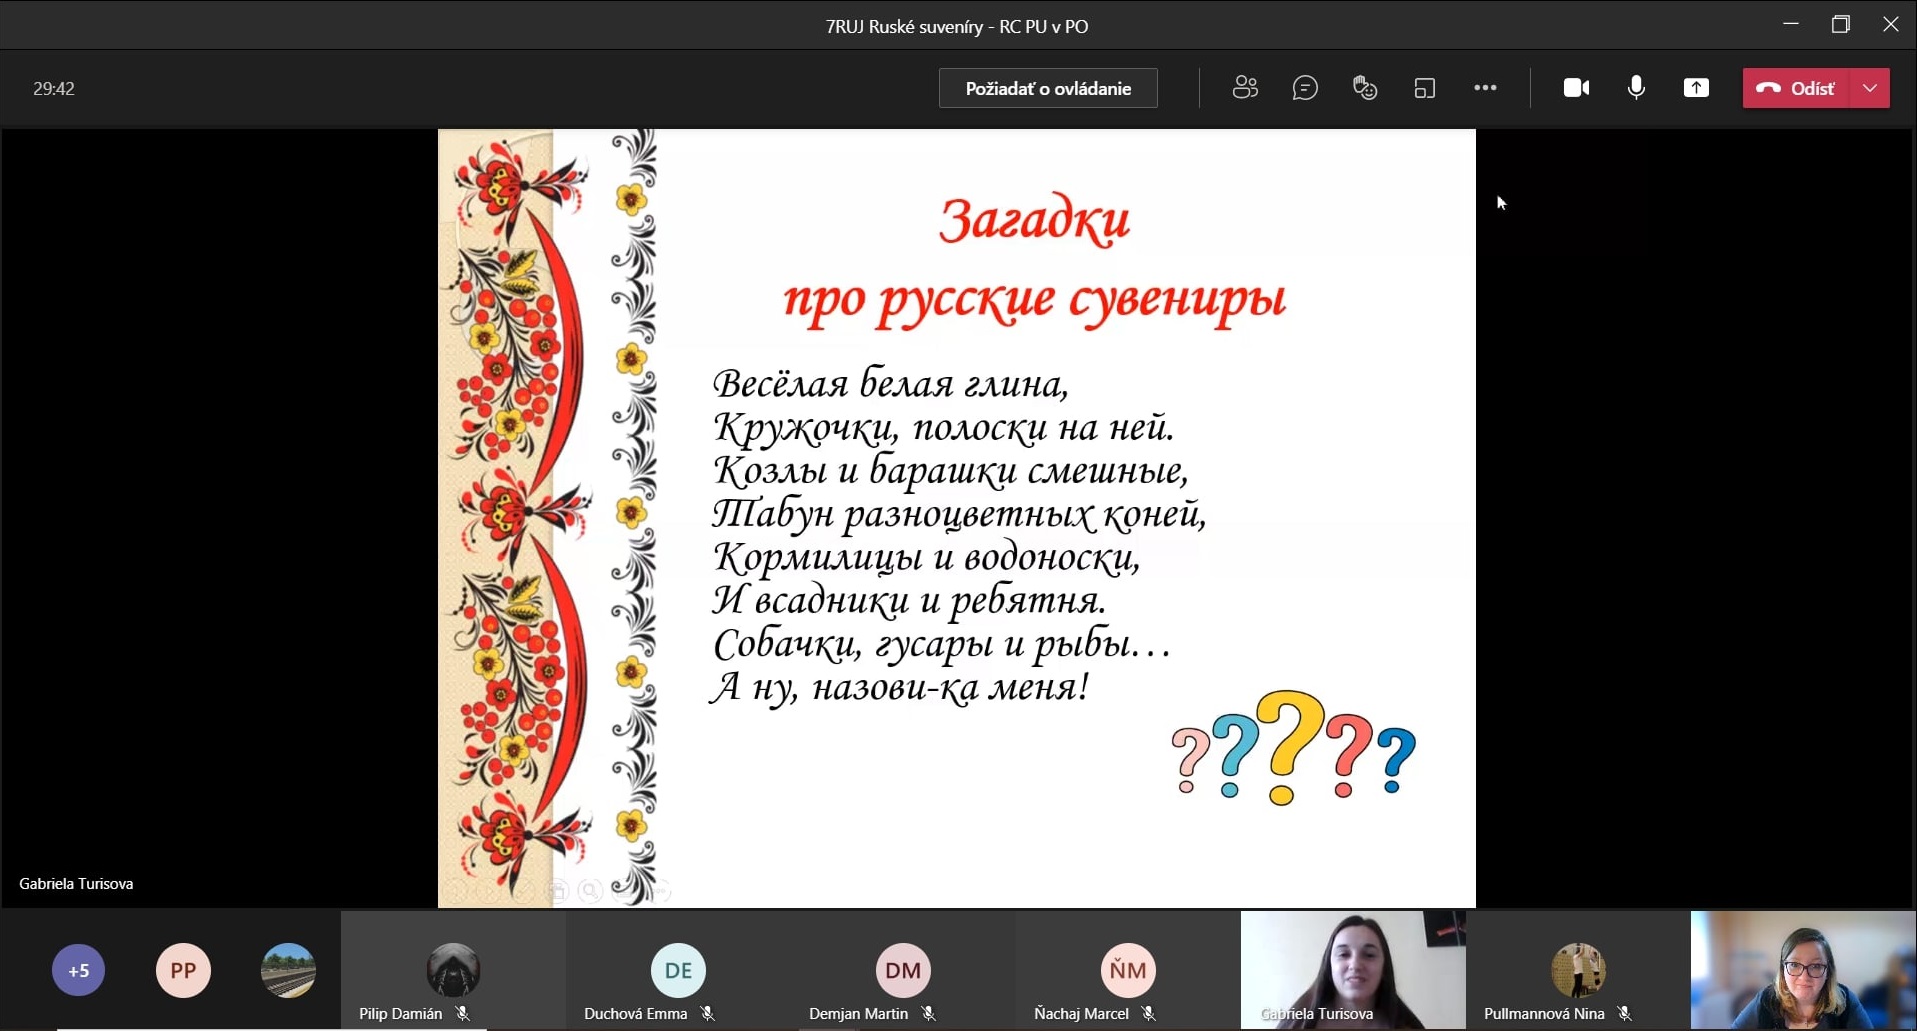
Task: Toggle the camera on or off
Action: 1576,88
